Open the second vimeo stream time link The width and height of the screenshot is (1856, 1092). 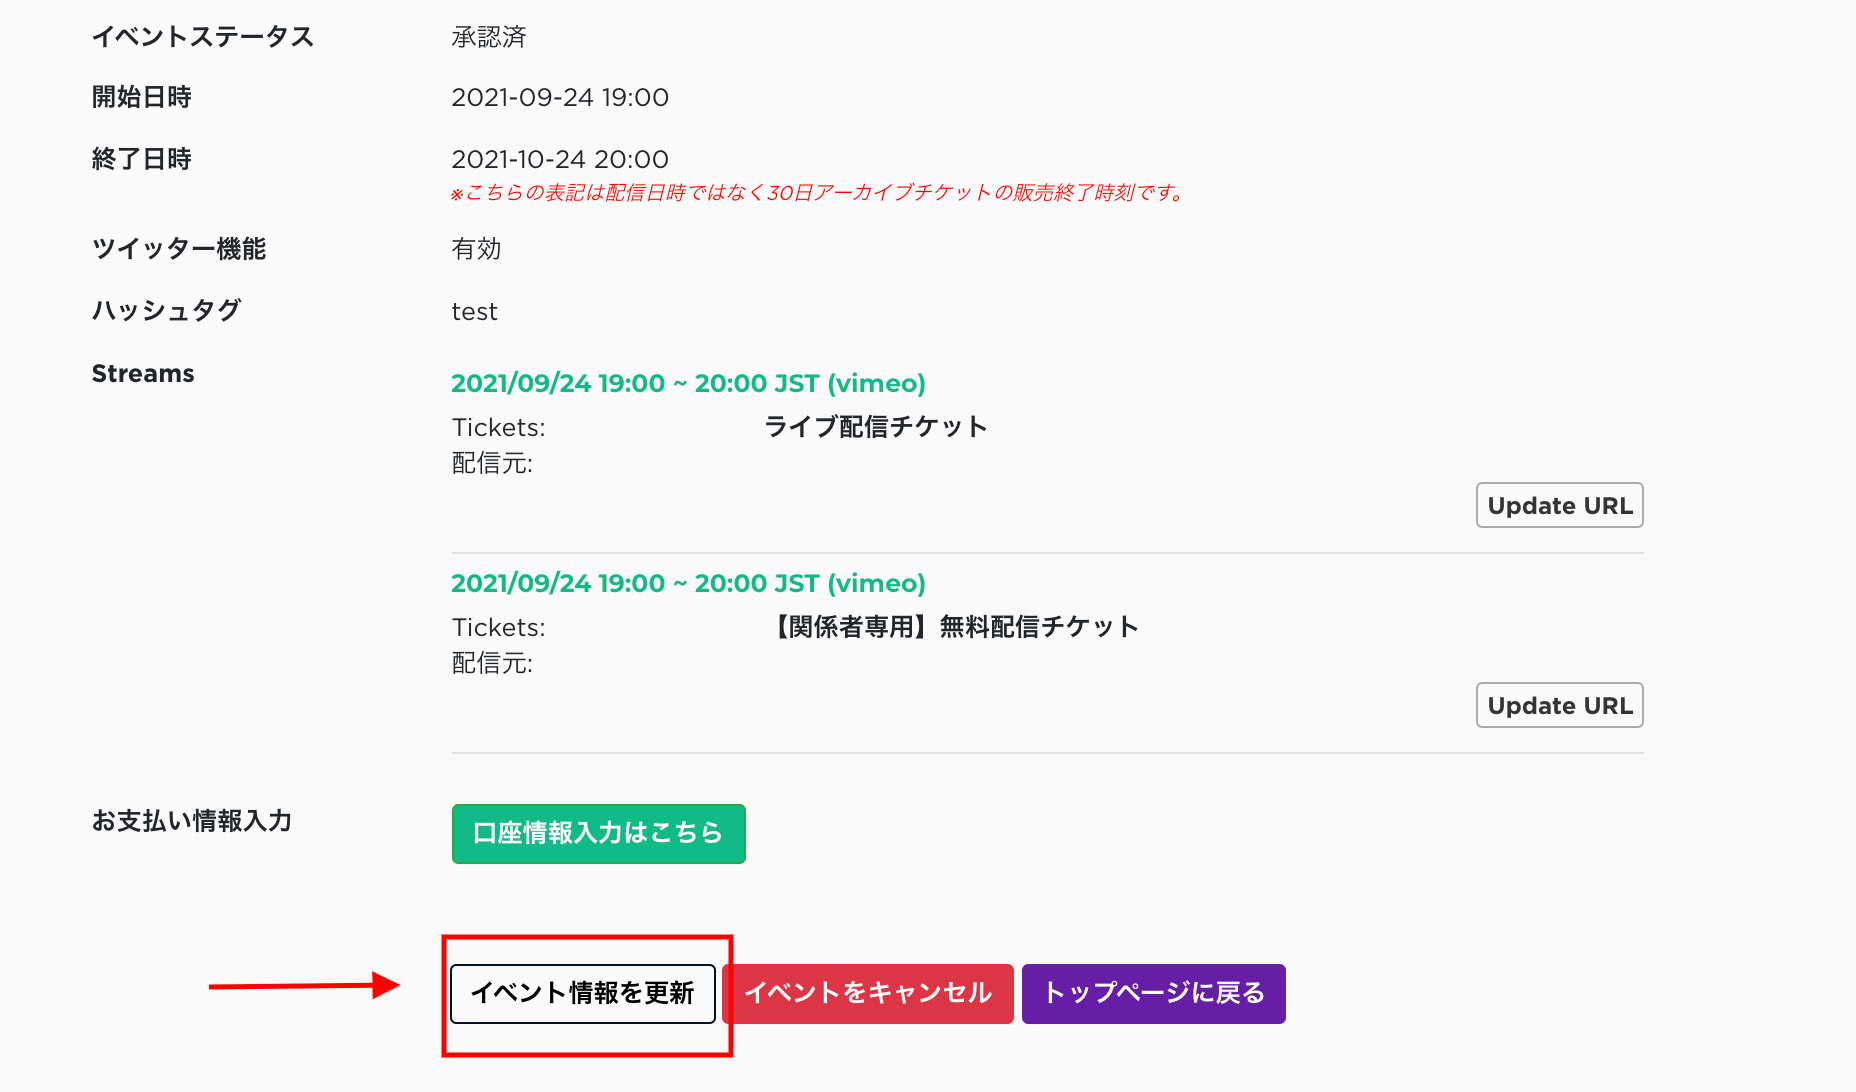pyautogui.click(x=688, y=583)
